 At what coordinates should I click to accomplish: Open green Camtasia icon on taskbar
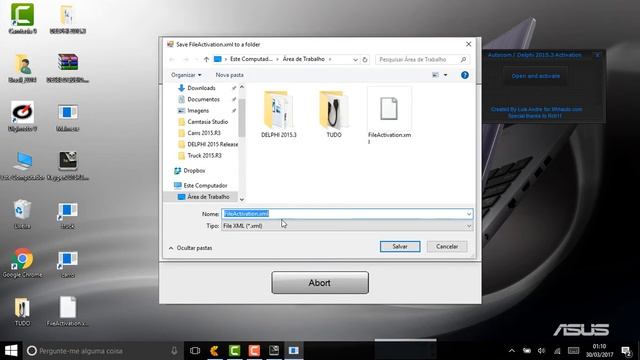234,351
